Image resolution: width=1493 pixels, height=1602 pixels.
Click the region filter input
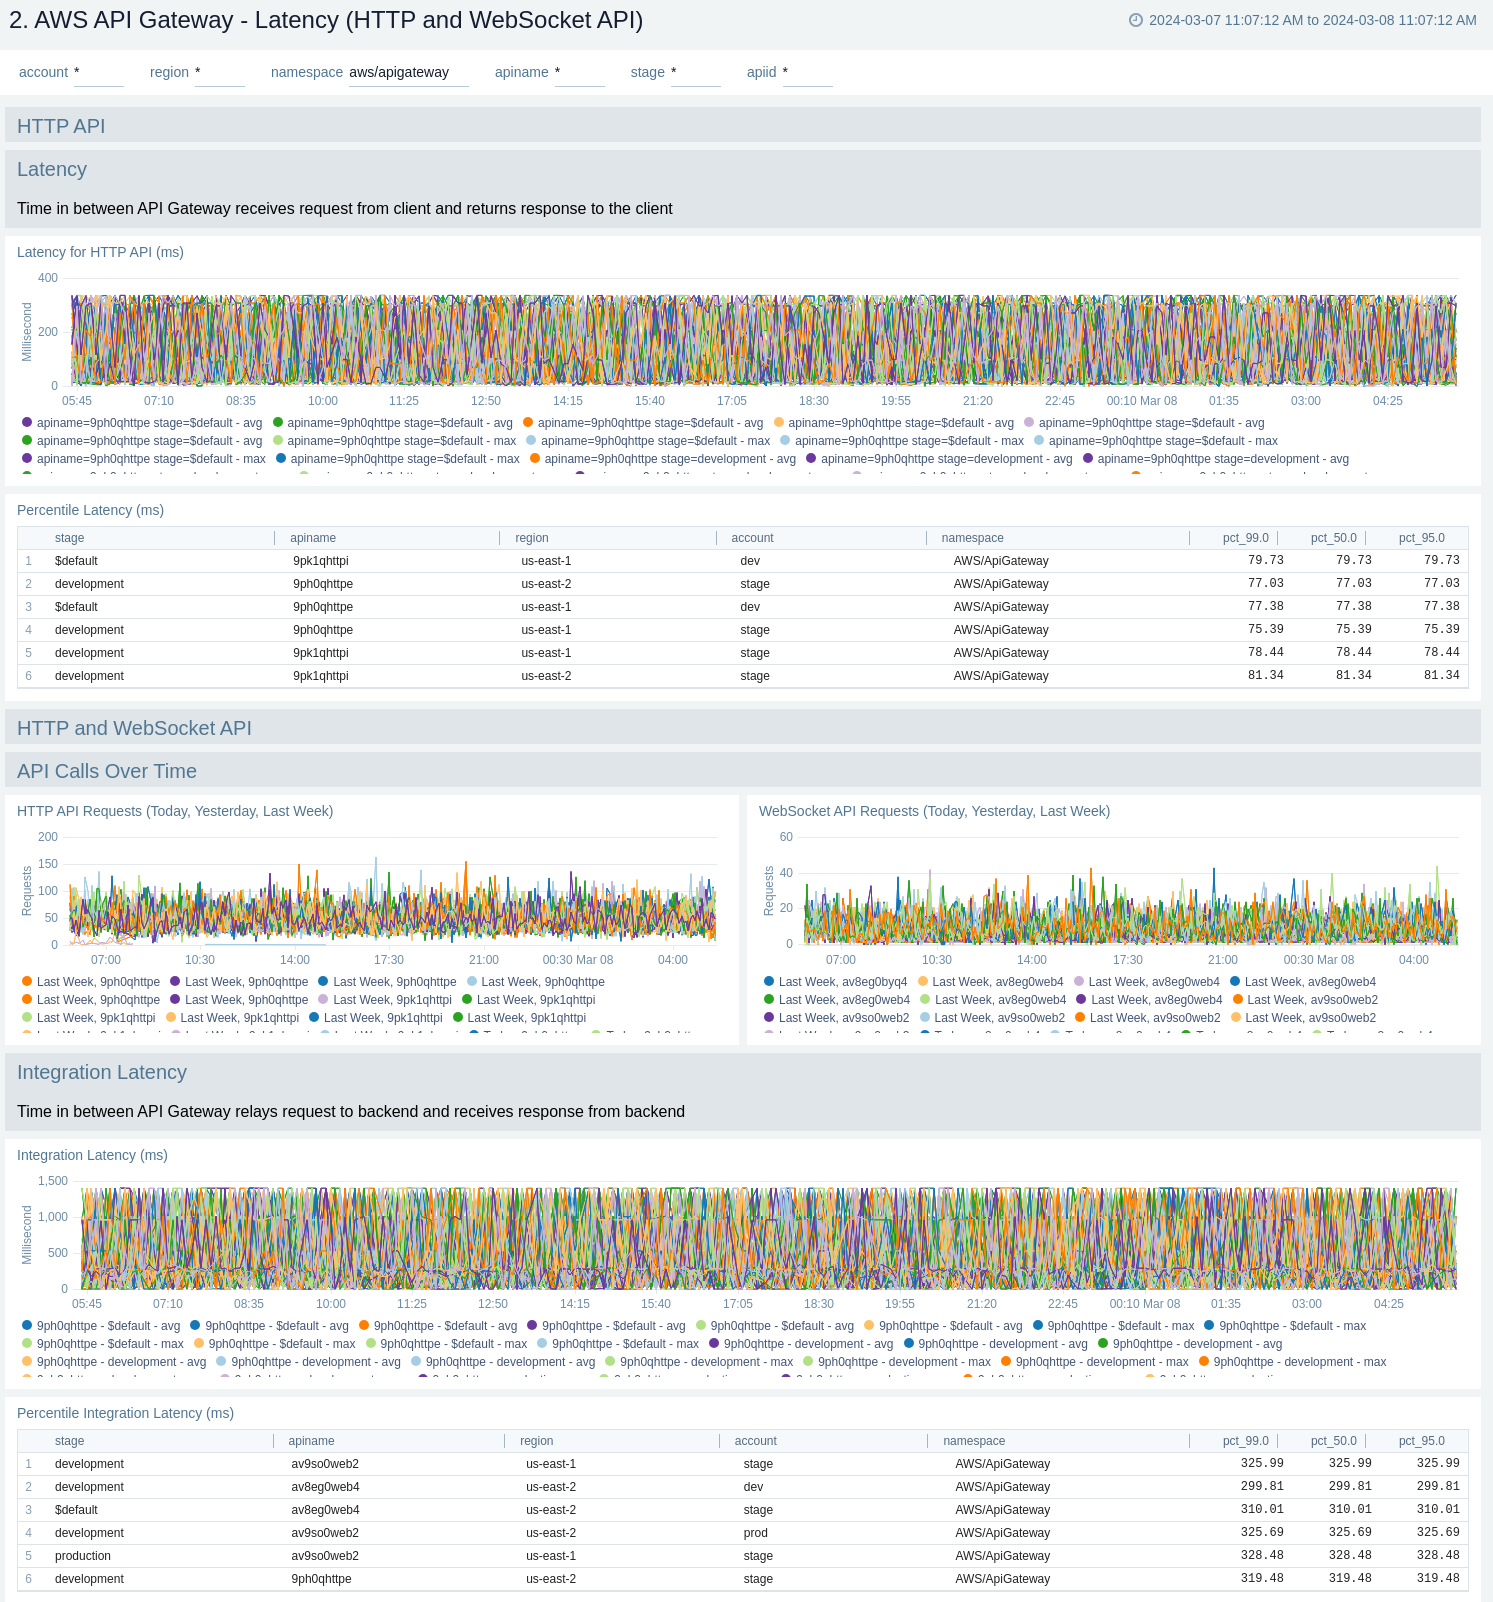[220, 73]
